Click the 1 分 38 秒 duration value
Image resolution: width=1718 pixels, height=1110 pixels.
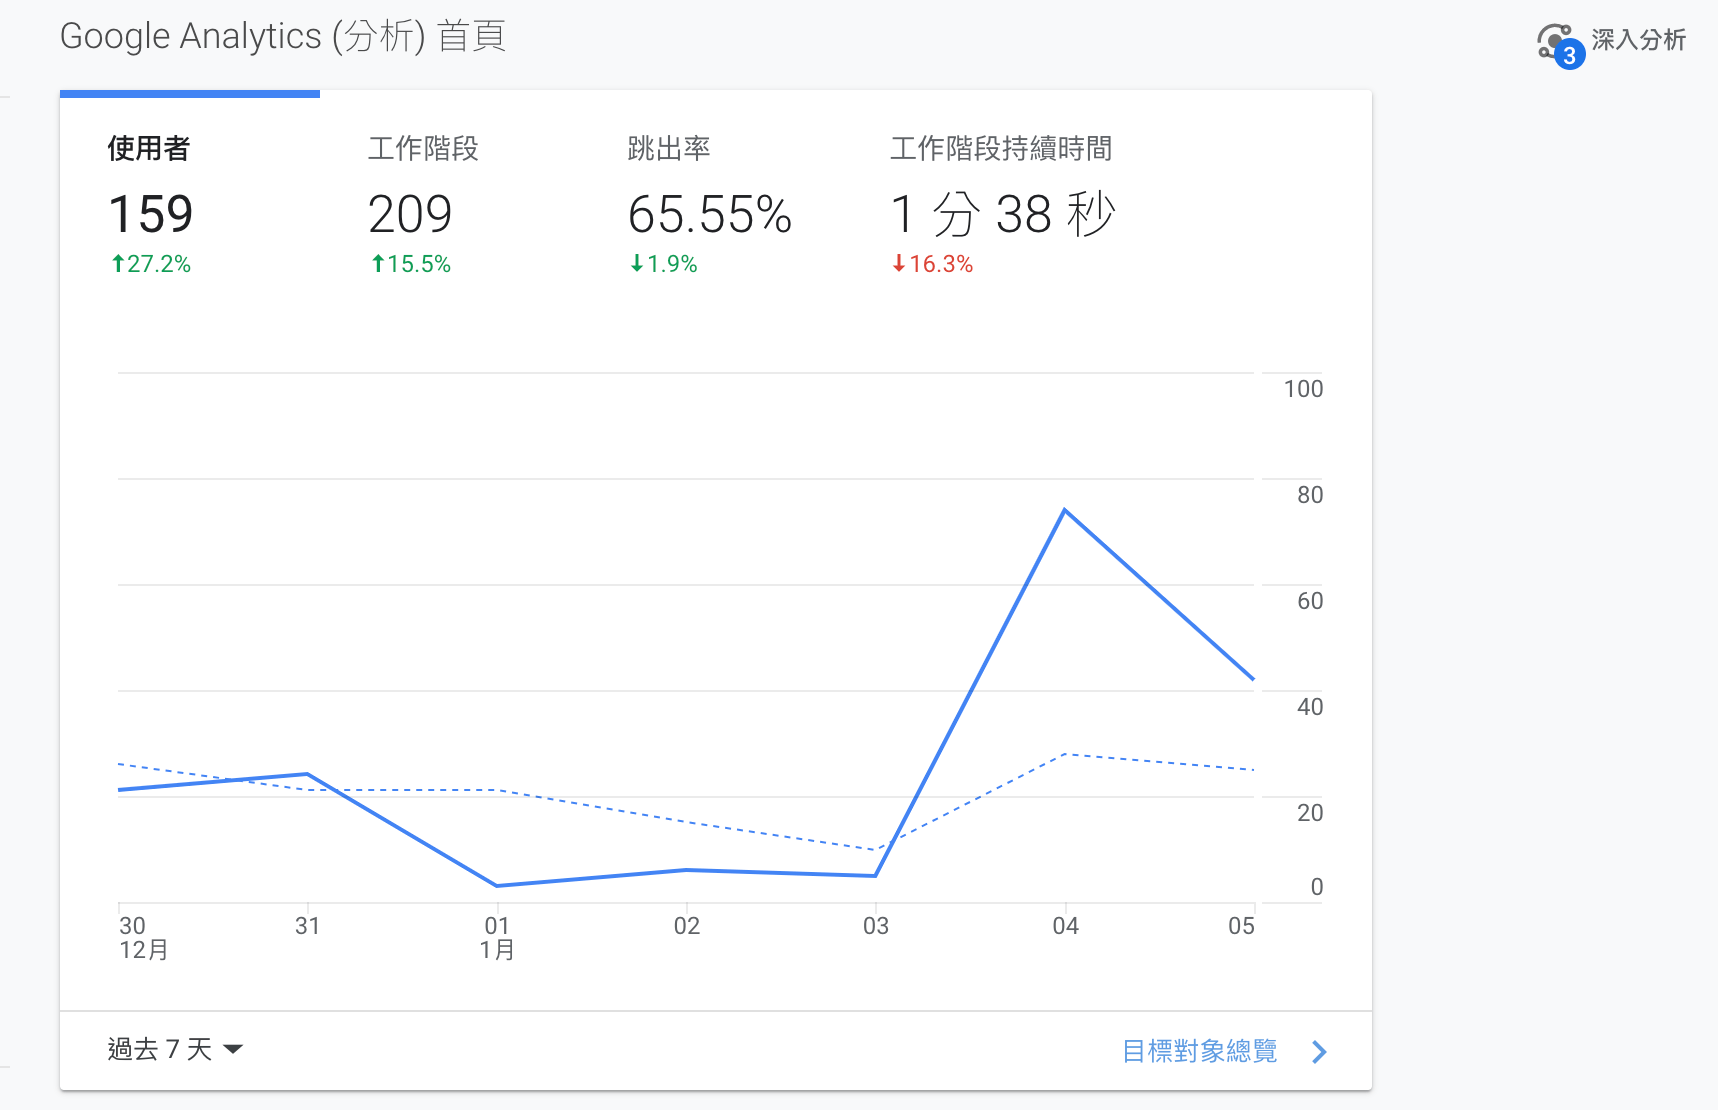coord(1002,214)
